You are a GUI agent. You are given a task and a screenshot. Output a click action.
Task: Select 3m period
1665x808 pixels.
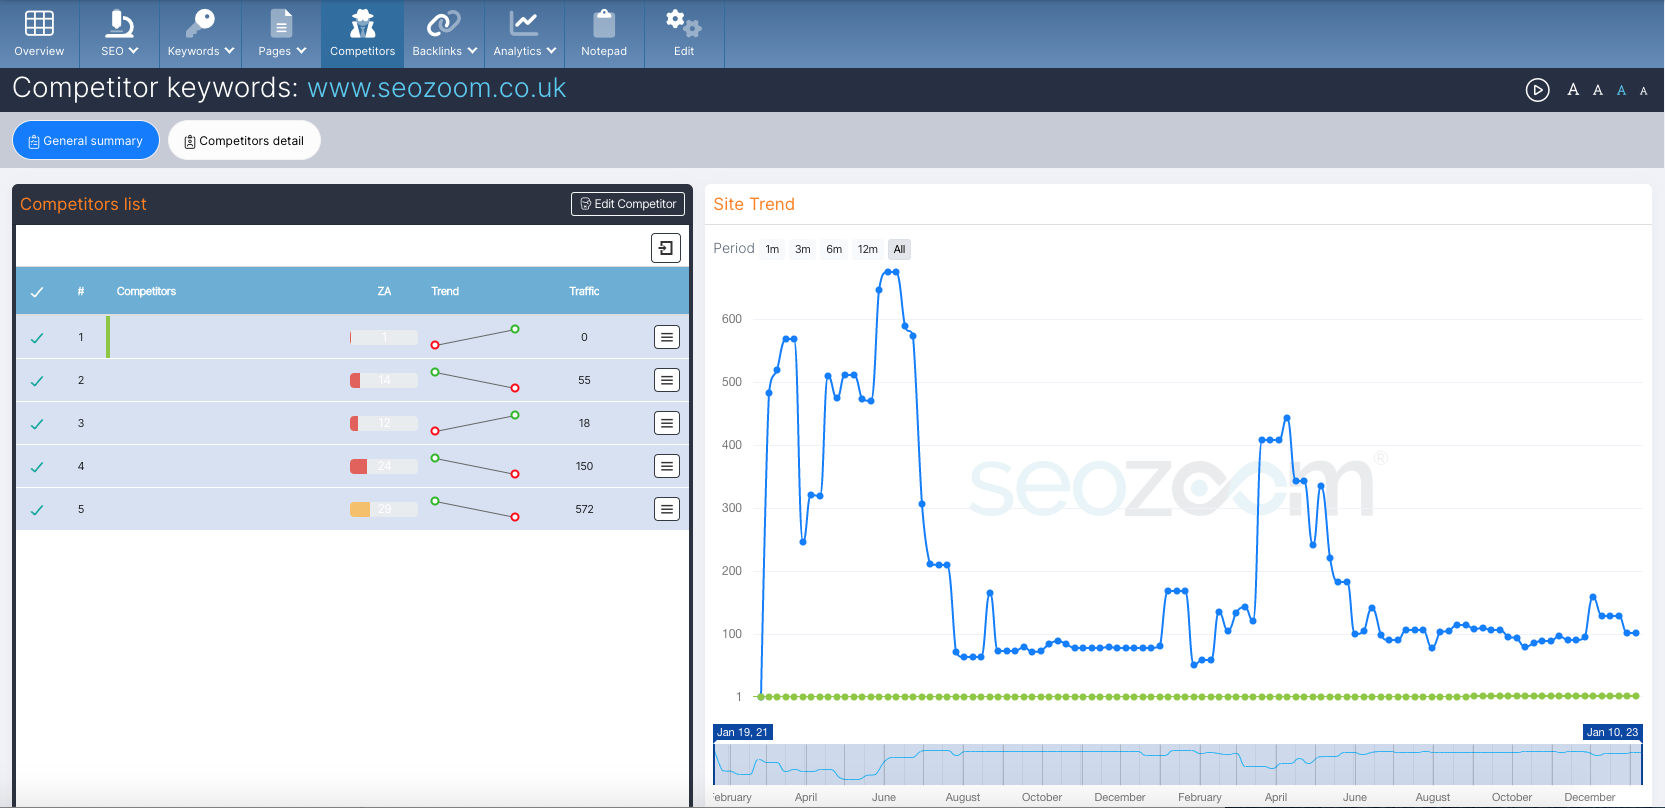pos(803,249)
